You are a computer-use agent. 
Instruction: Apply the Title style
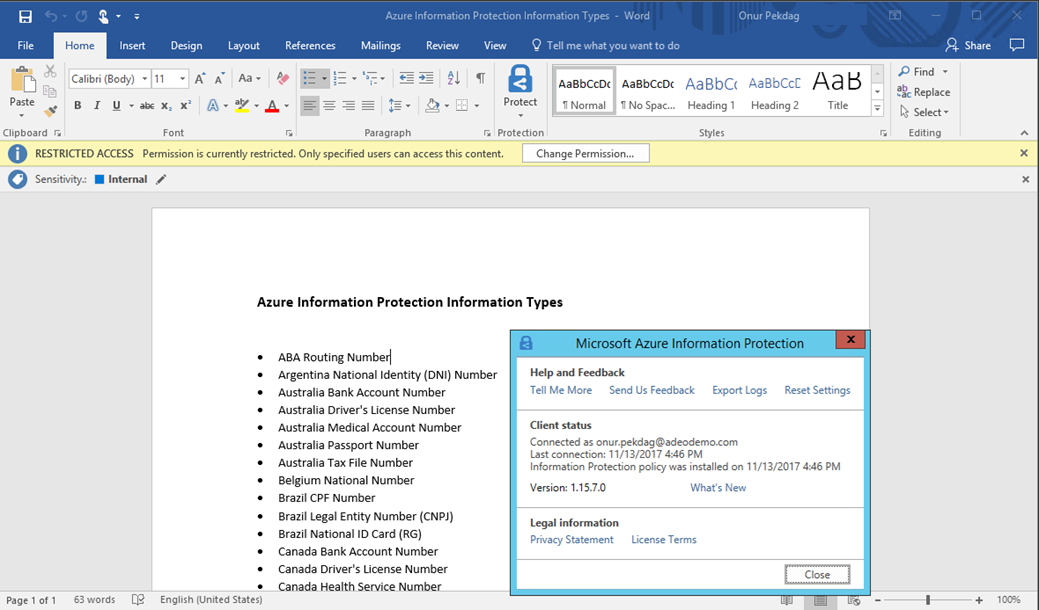[838, 91]
